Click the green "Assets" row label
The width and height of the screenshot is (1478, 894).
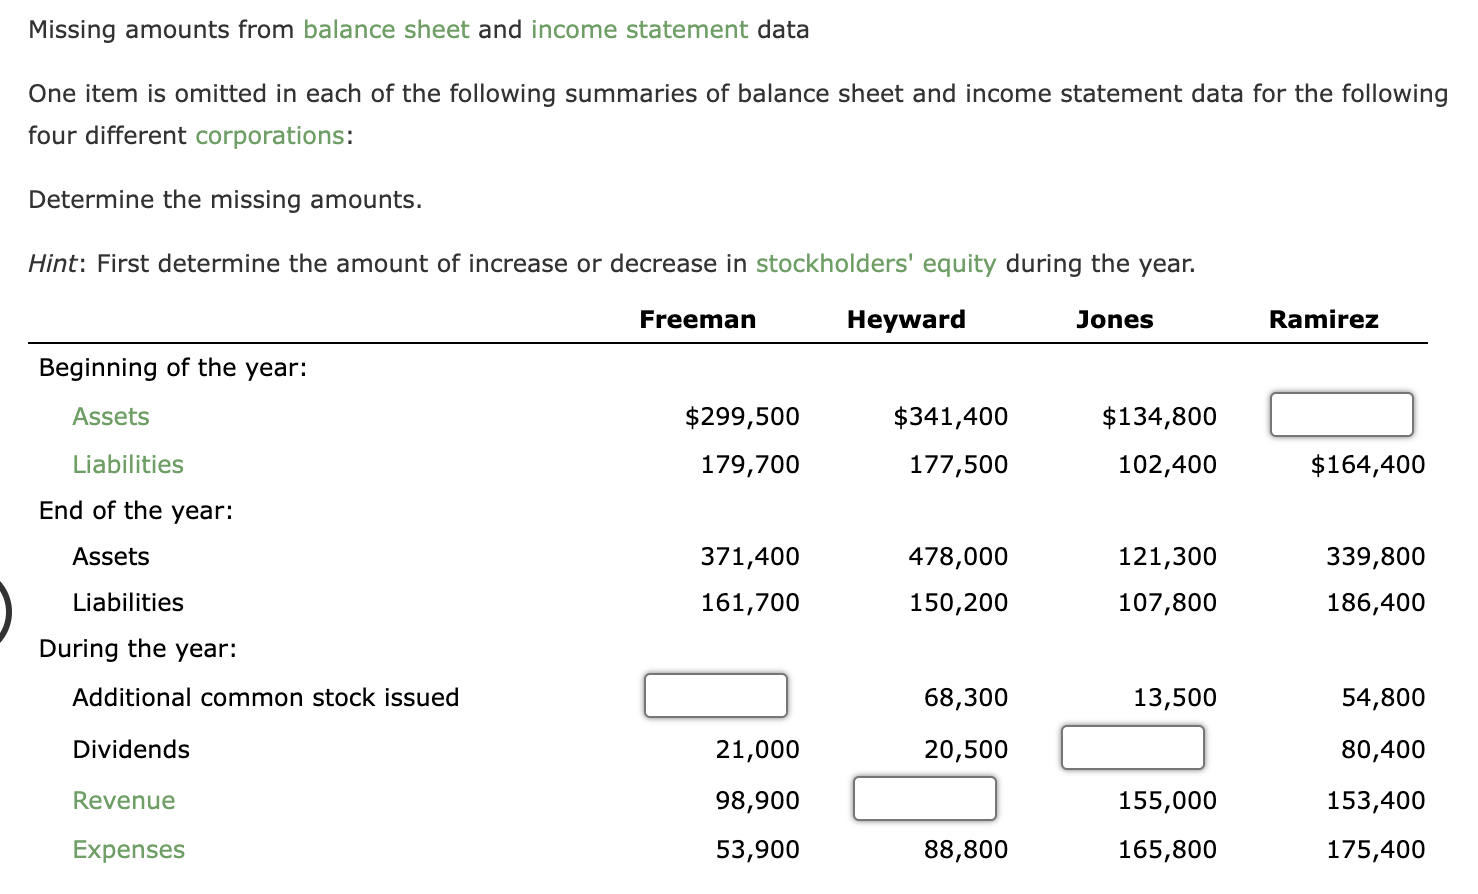coord(110,416)
